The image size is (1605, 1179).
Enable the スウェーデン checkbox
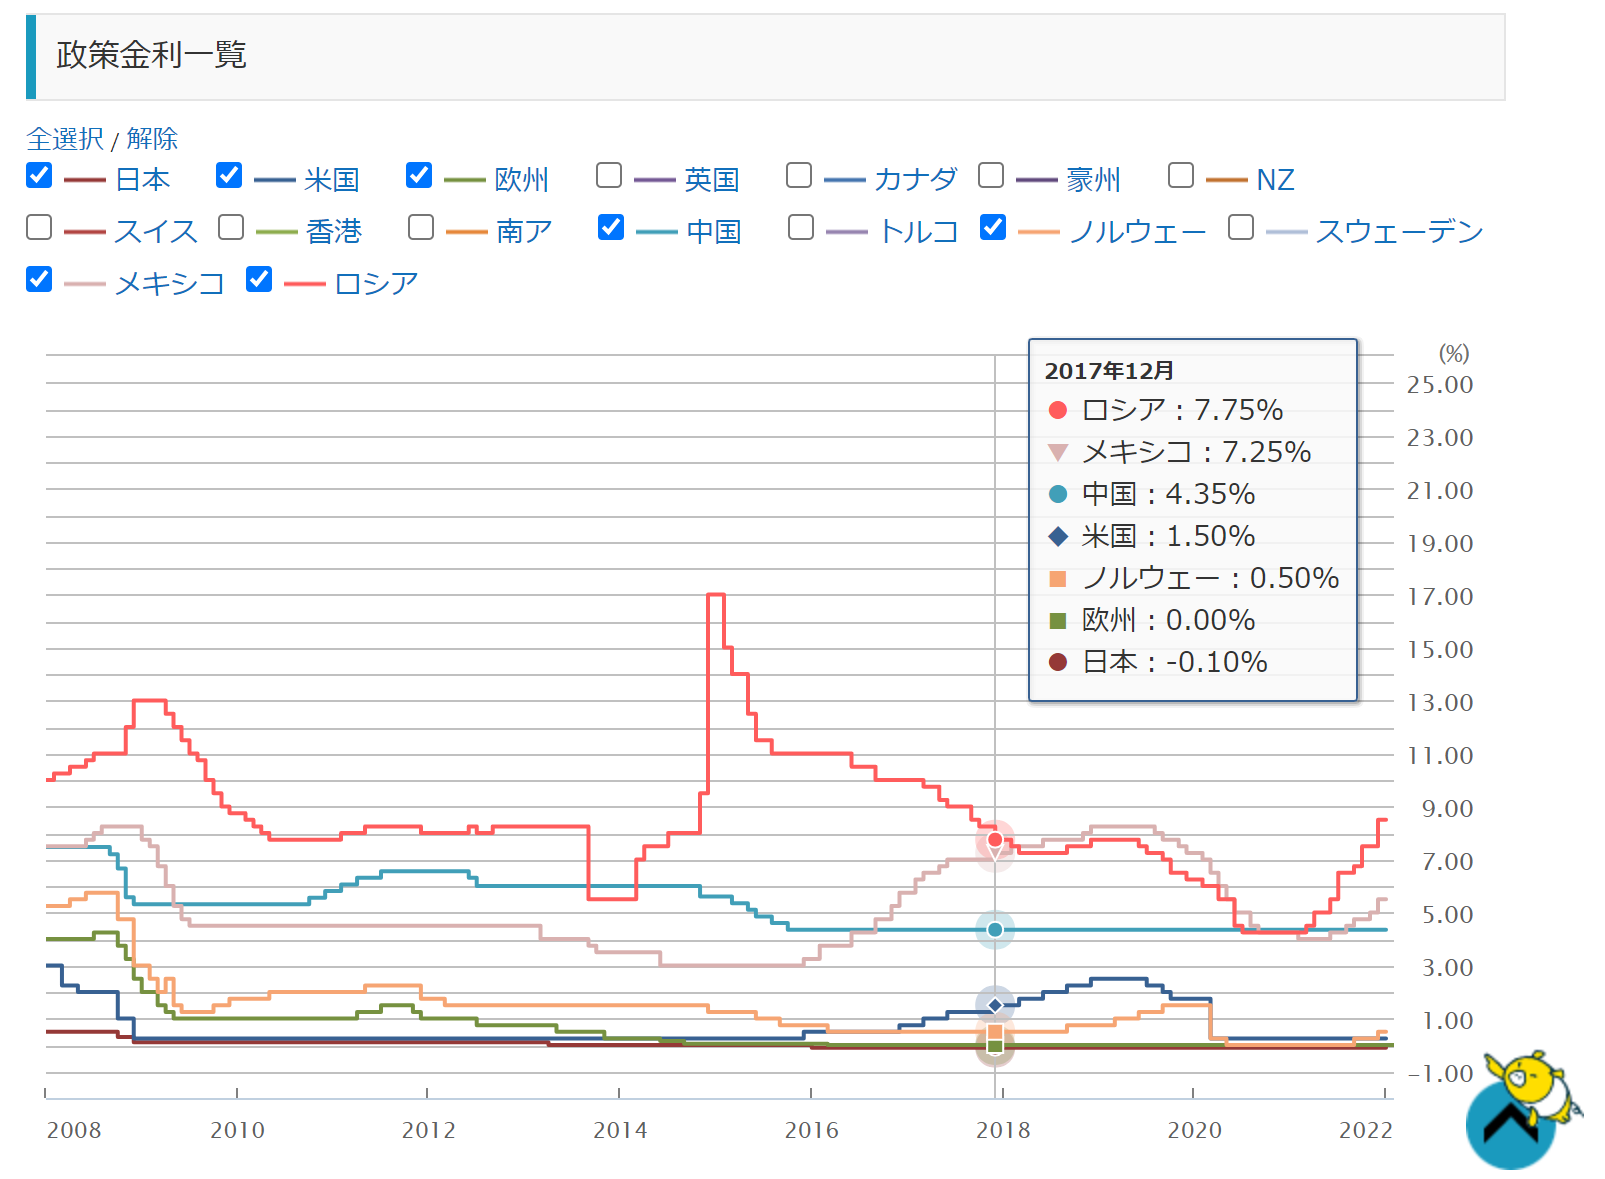[x=1241, y=227]
